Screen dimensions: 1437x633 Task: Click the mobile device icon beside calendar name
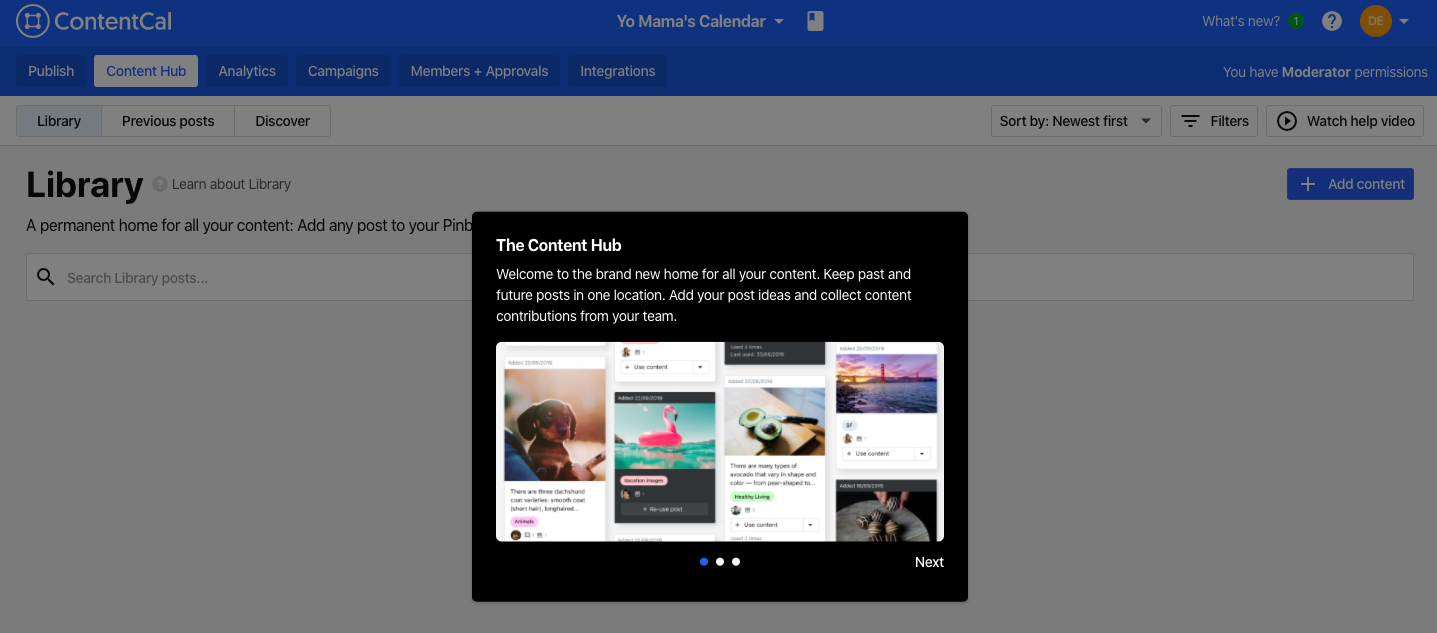tap(814, 20)
